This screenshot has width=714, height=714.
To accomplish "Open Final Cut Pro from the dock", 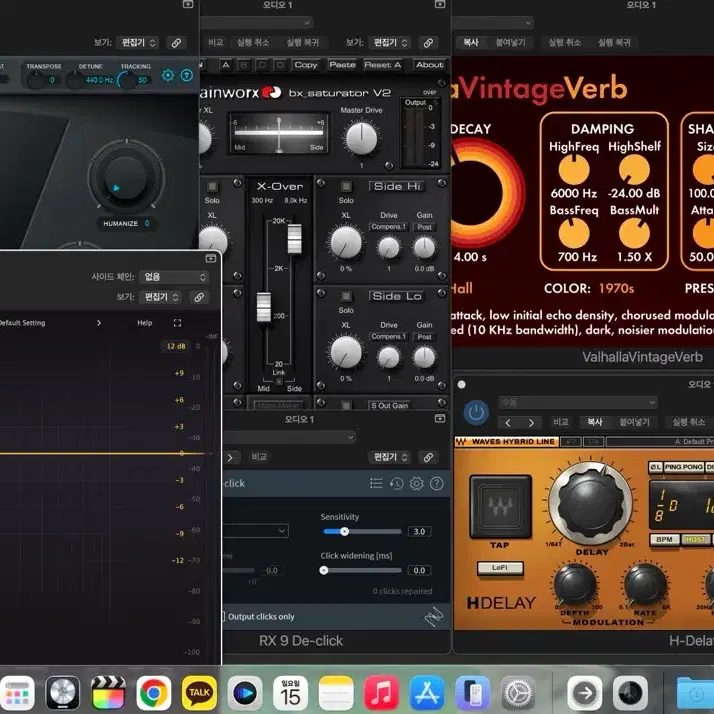I will (108, 693).
